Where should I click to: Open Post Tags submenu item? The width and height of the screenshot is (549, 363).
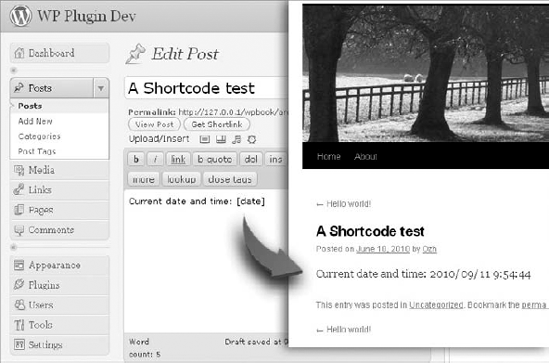37,151
